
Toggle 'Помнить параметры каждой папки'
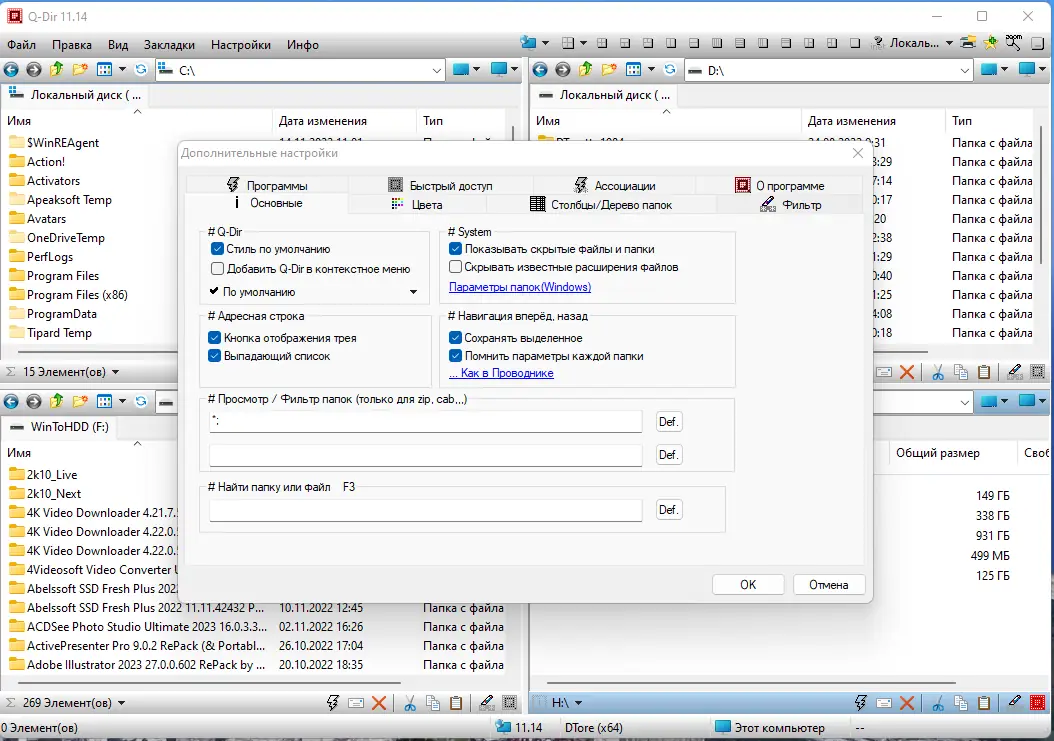coord(455,356)
